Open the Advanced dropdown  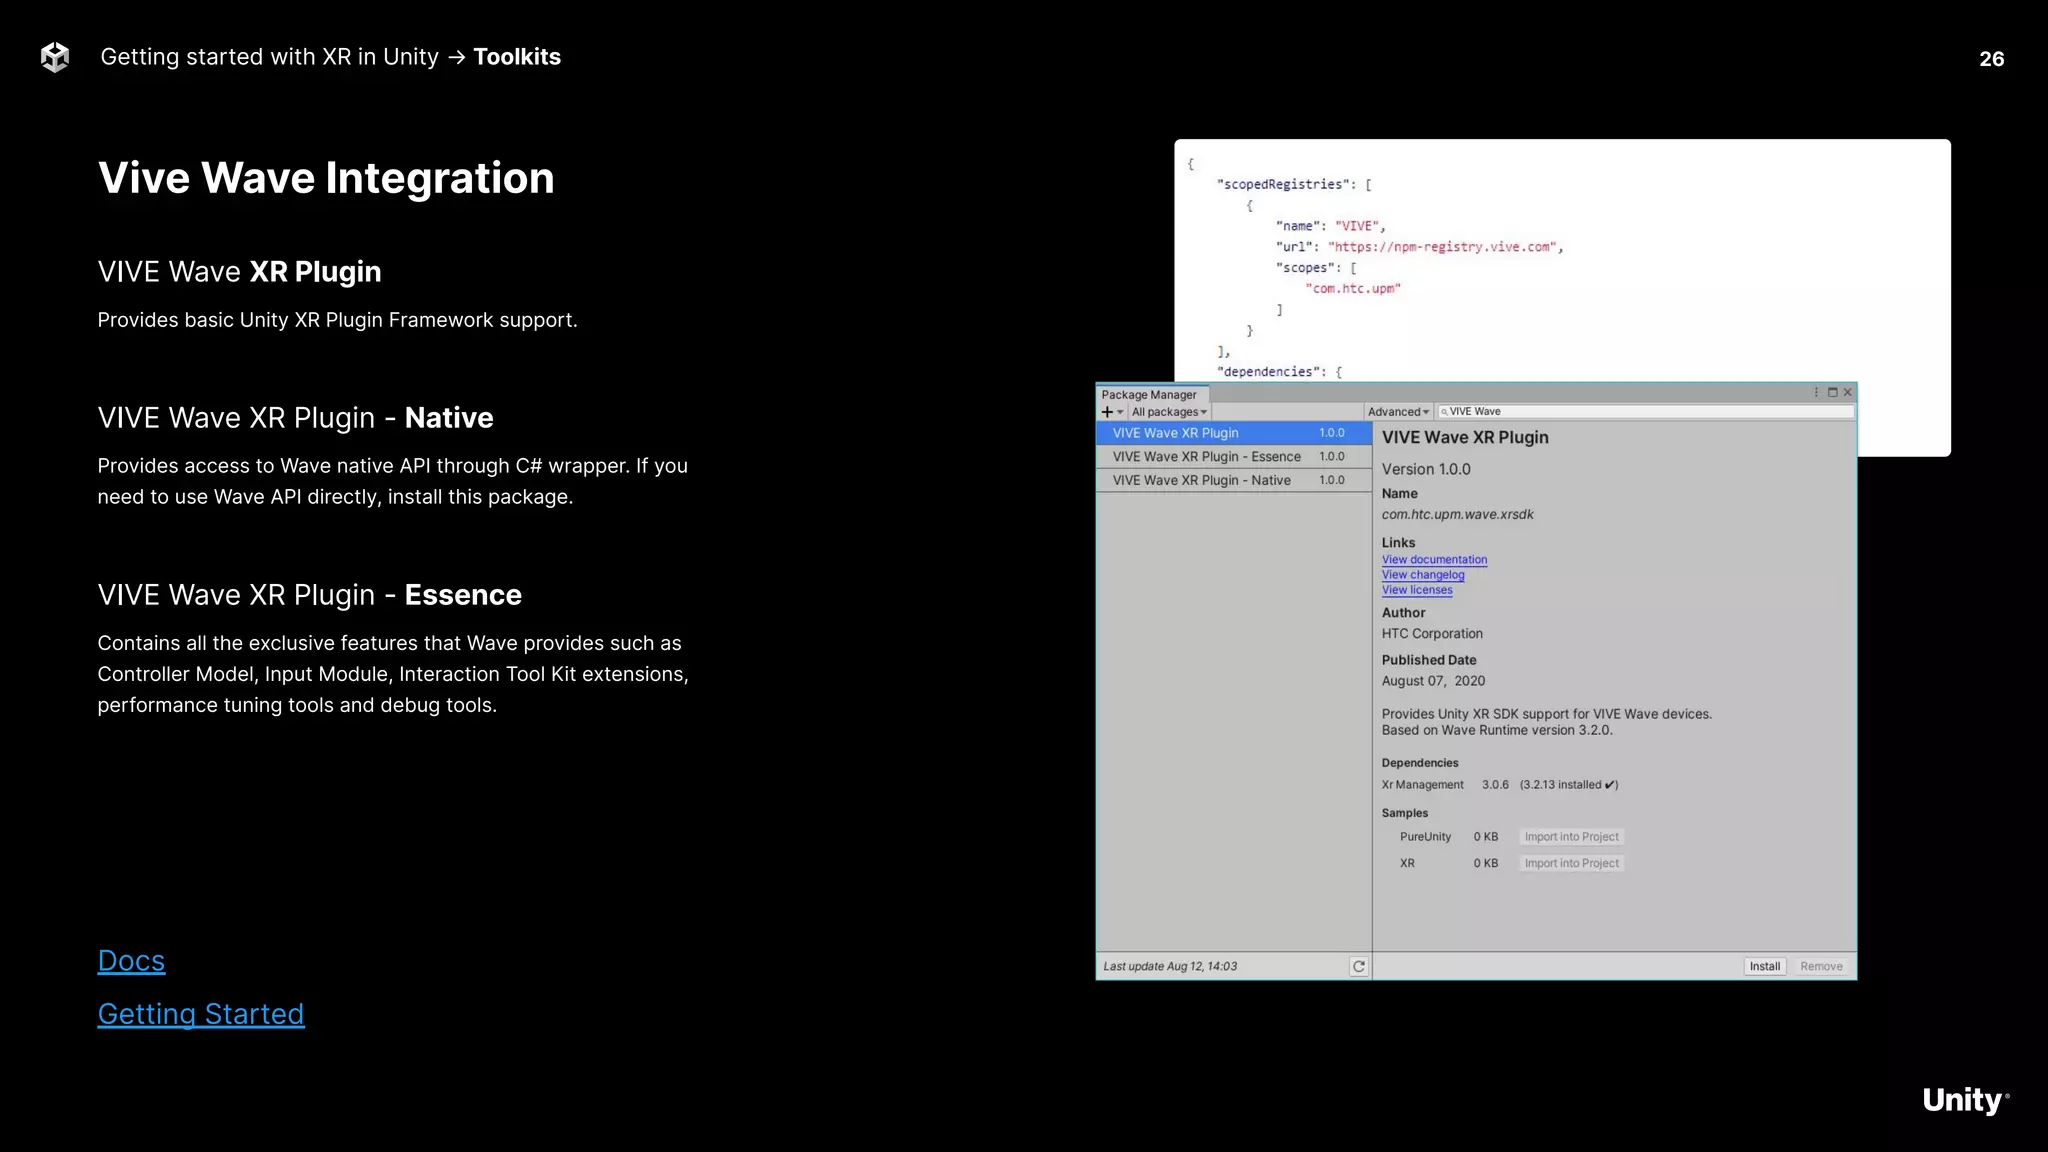[1398, 412]
